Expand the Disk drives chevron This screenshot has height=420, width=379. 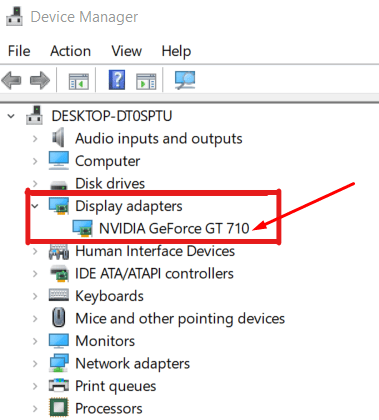coord(35,184)
